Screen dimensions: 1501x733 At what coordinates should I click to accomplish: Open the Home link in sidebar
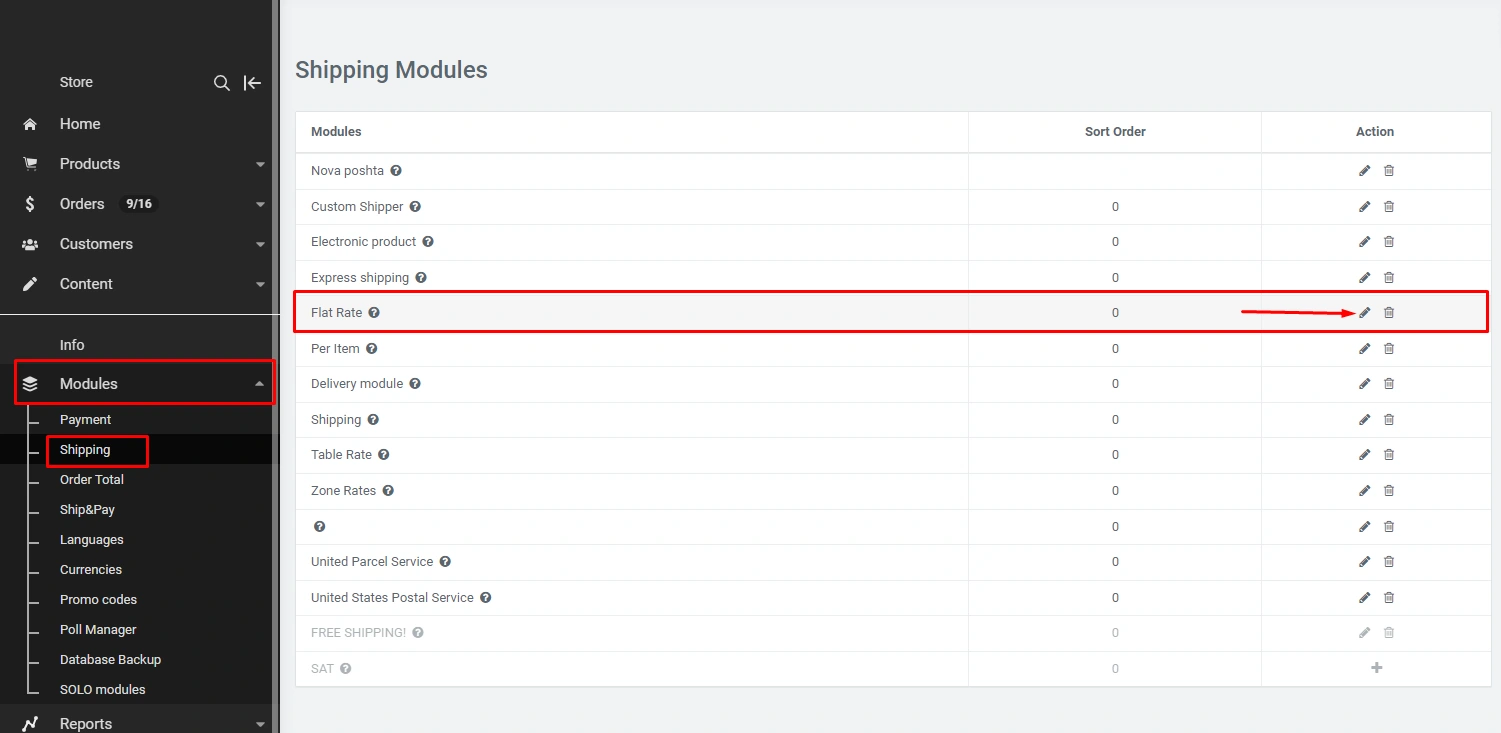80,124
